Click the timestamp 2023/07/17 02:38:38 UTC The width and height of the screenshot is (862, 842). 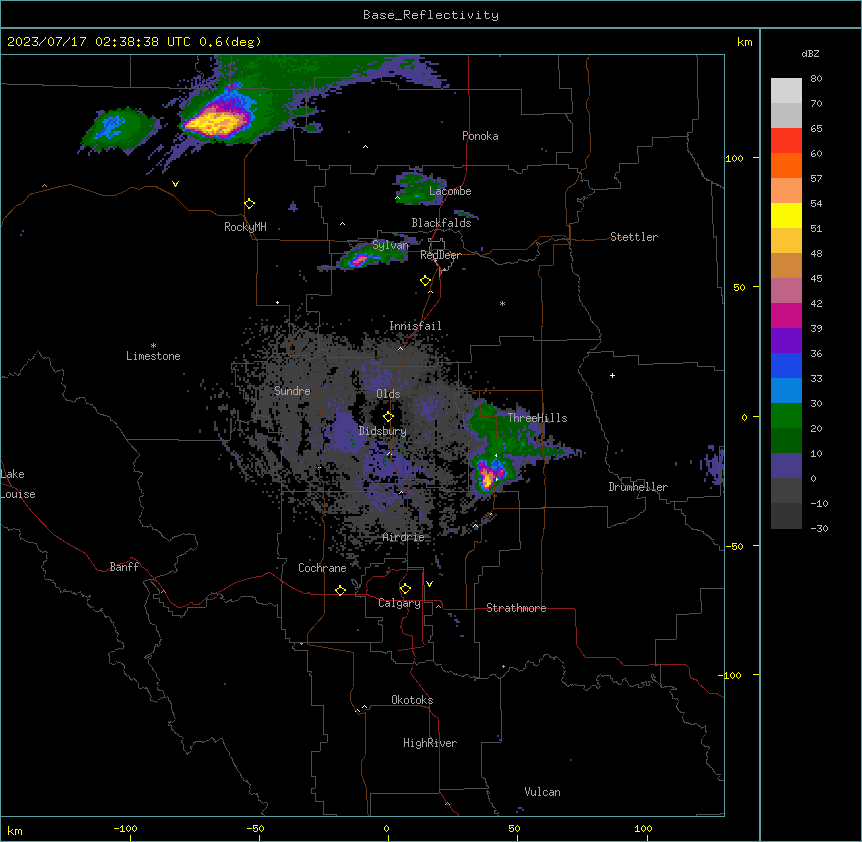pos(99,42)
